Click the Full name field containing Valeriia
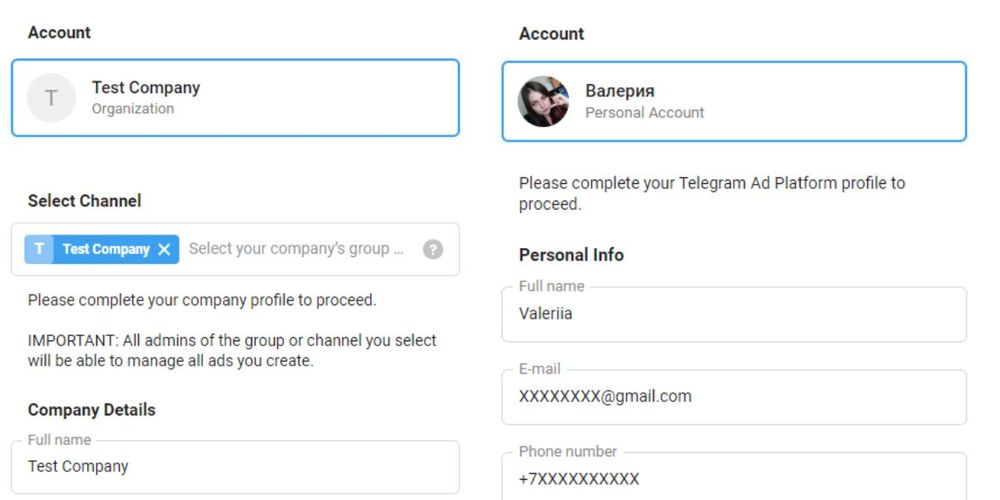Screen dimensions: 1000x500 click(x=734, y=314)
